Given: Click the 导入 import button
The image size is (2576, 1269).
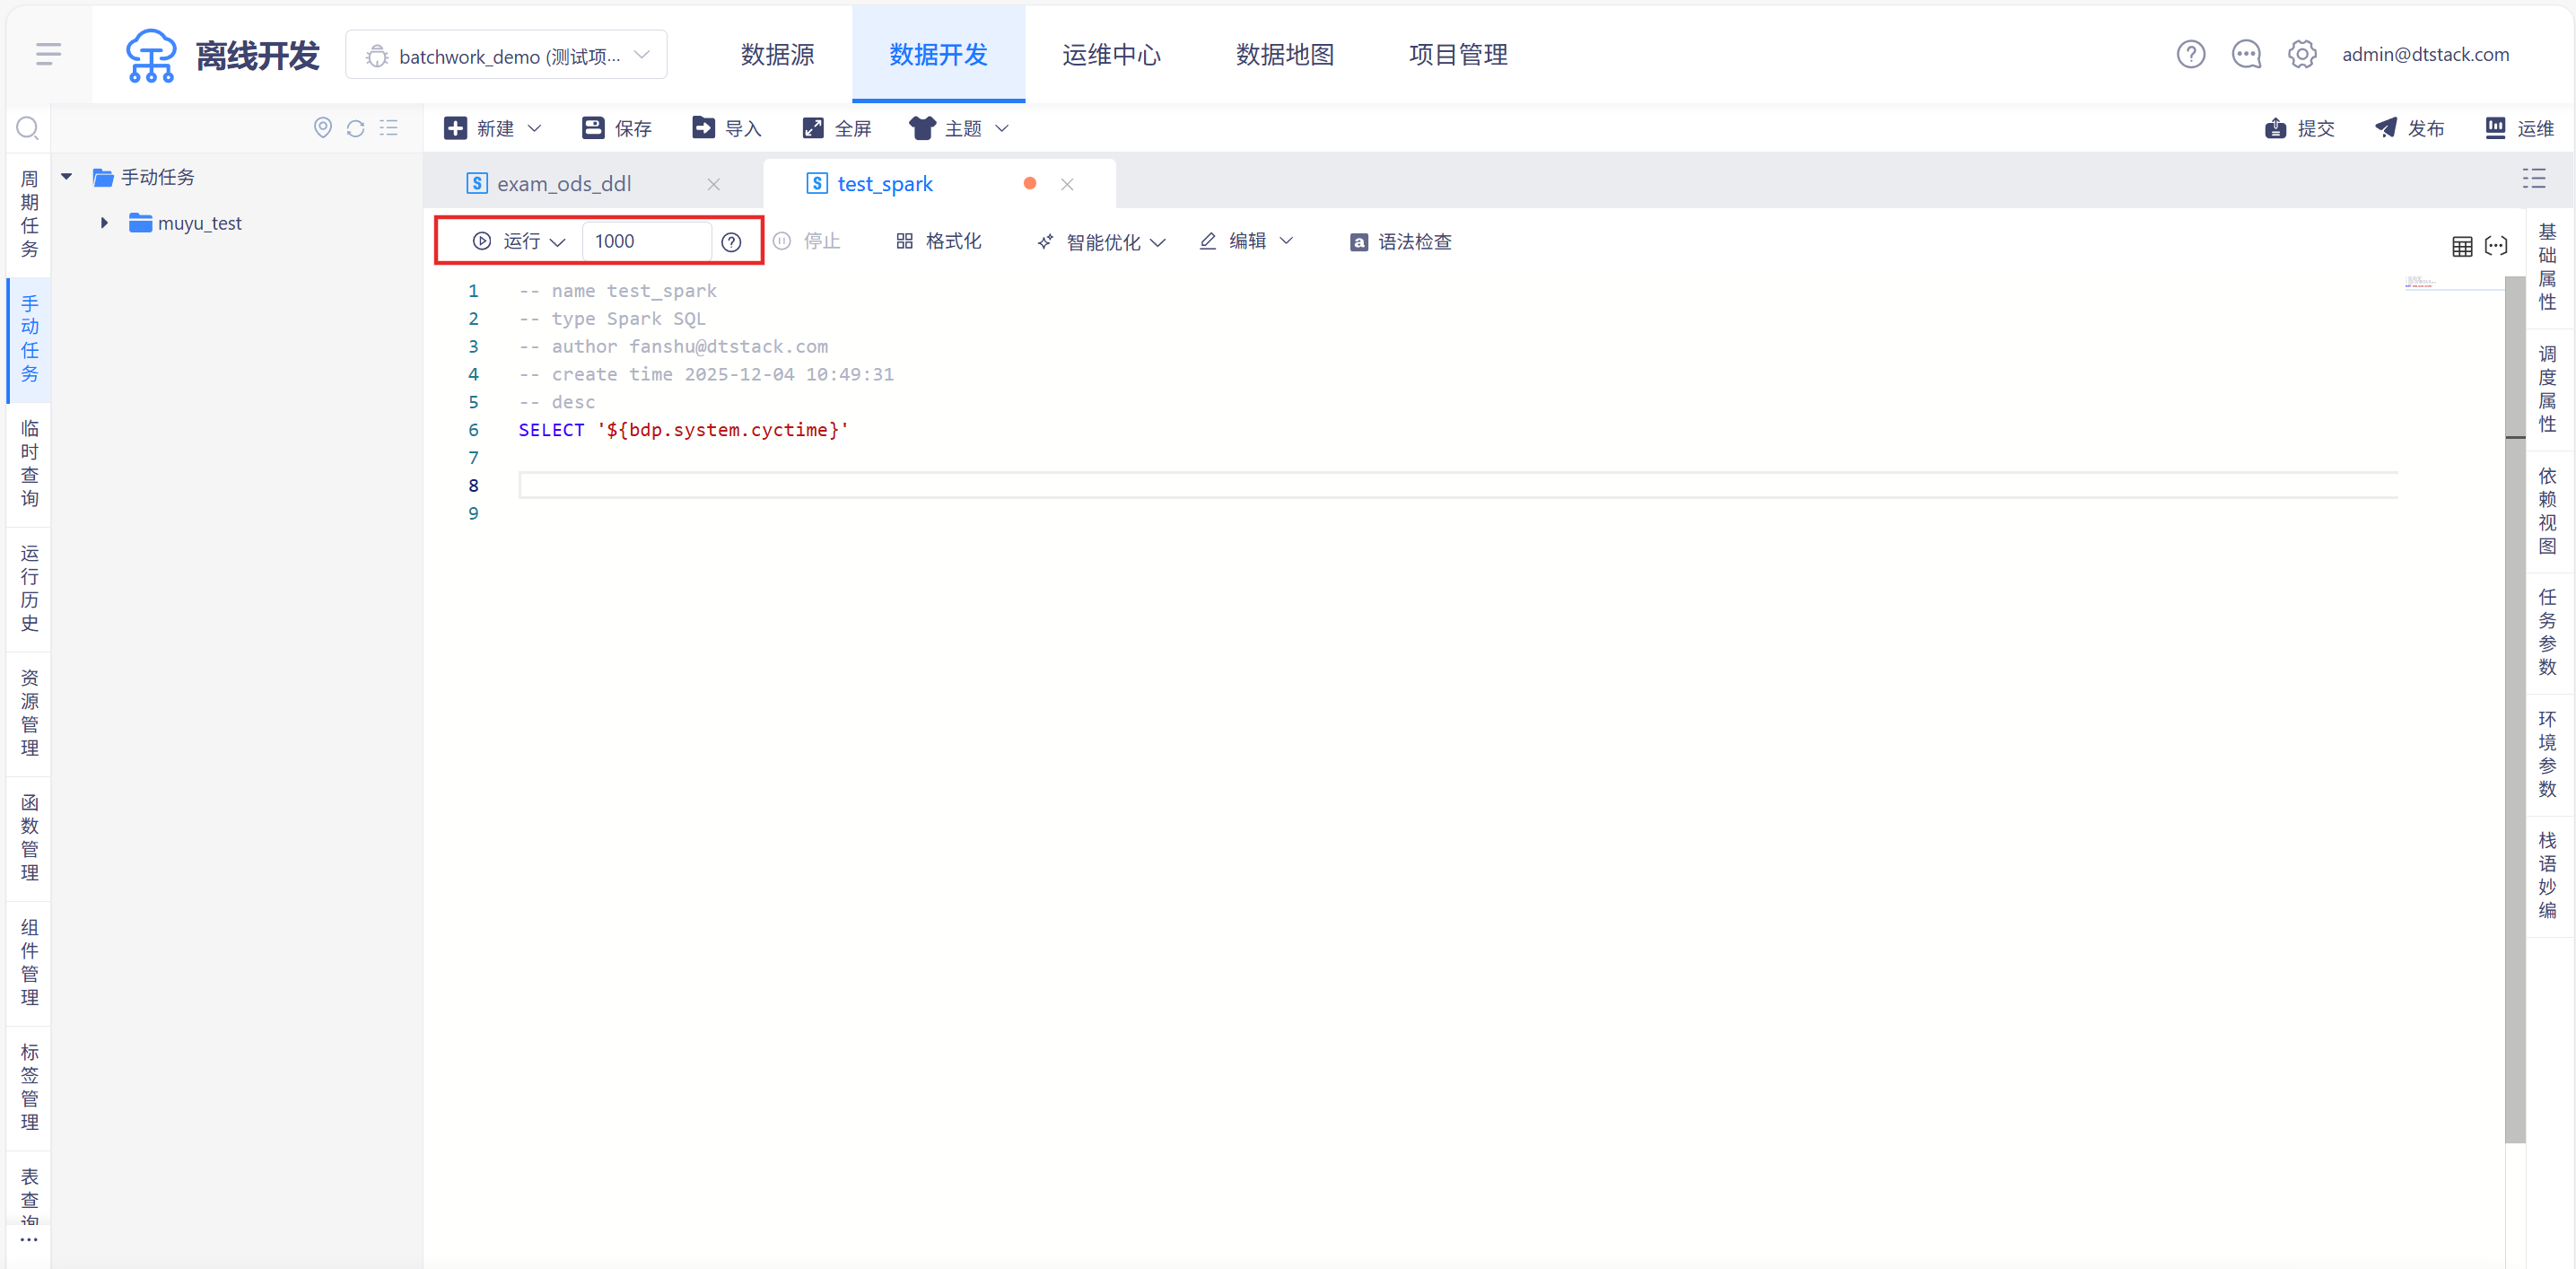Looking at the screenshot, I should (727, 128).
